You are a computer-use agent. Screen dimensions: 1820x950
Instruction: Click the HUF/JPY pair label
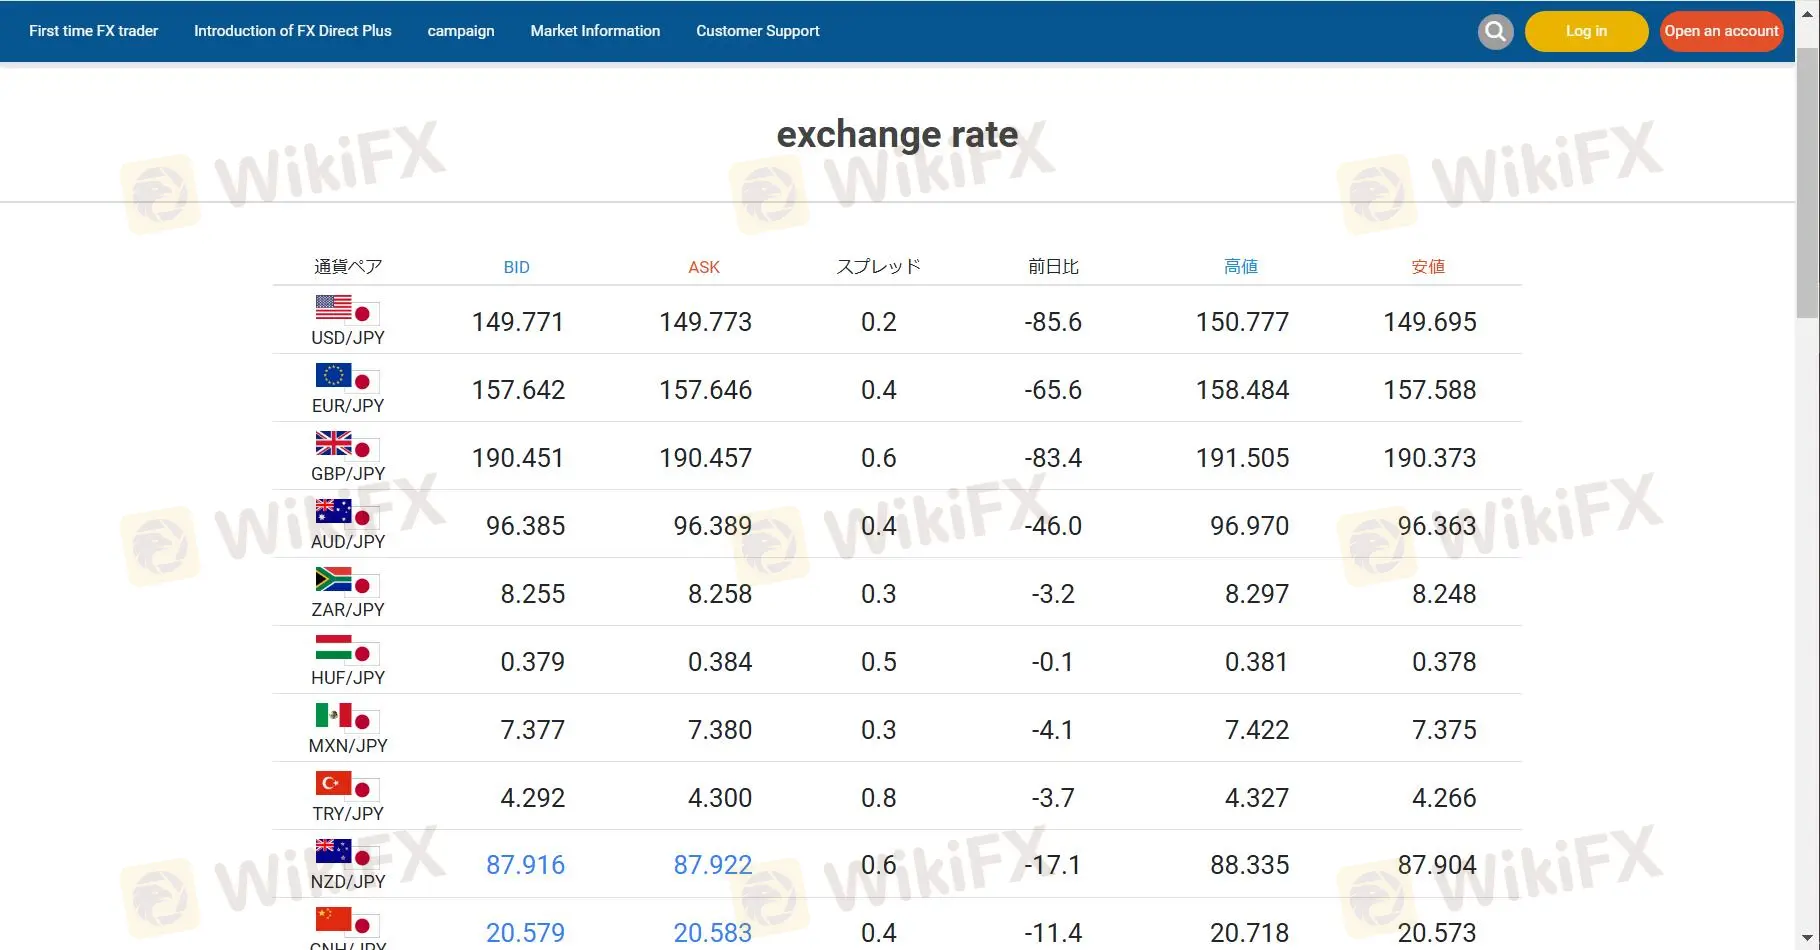coord(348,678)
